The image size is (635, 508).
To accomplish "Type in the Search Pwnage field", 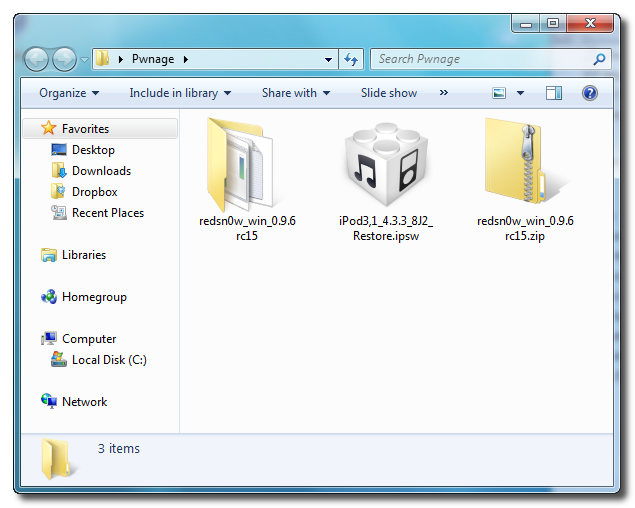I will coord(480,59).
